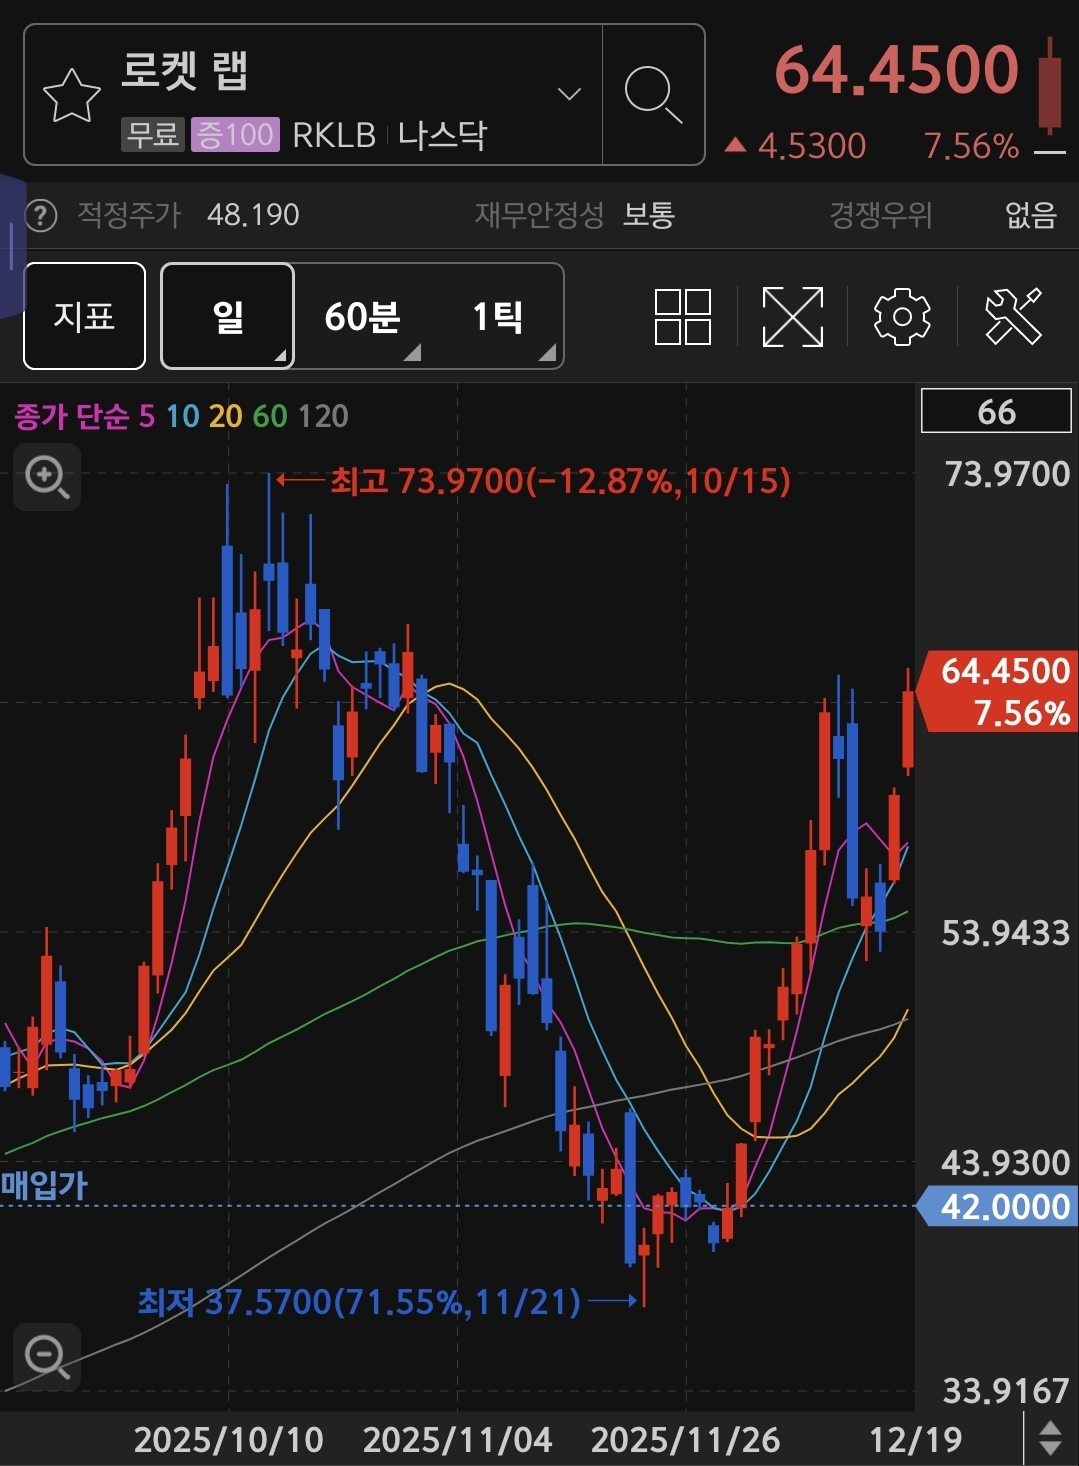Viewport: 1079px width, 1466px height.
Task: Expand chart to fullscreen view
Action: (792, 317)
